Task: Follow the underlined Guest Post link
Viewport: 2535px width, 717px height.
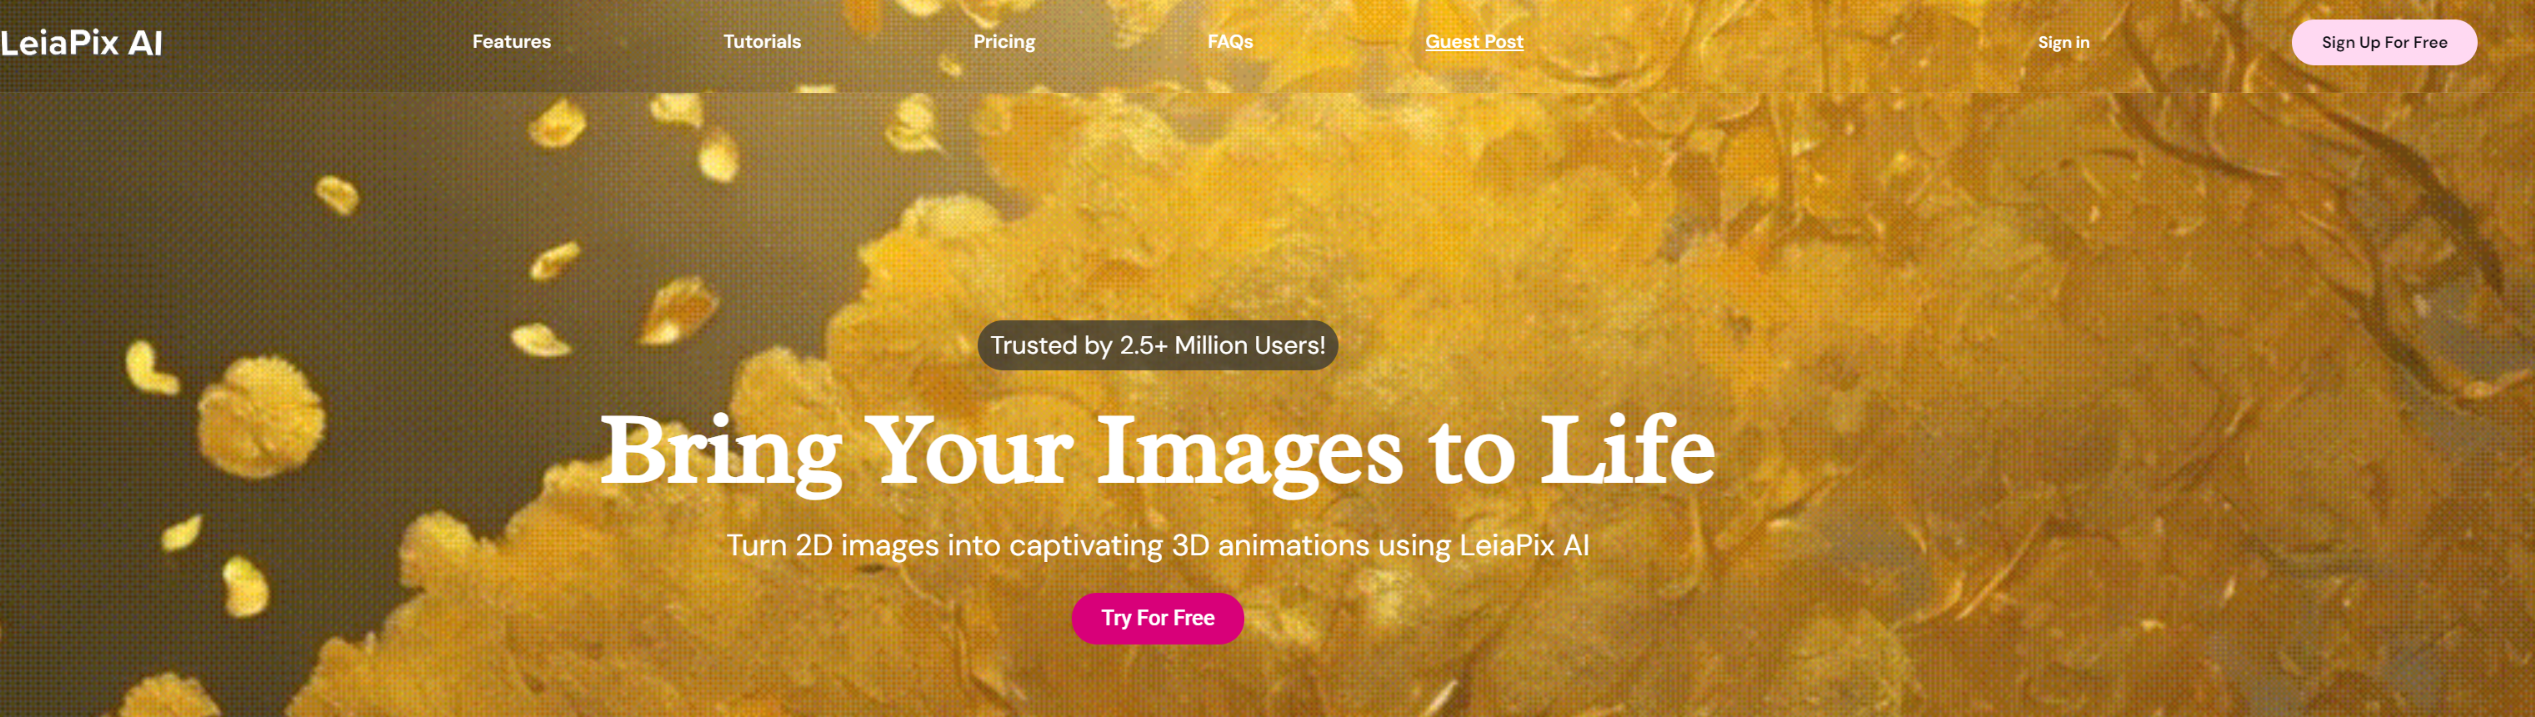Action: (1474, 42)
